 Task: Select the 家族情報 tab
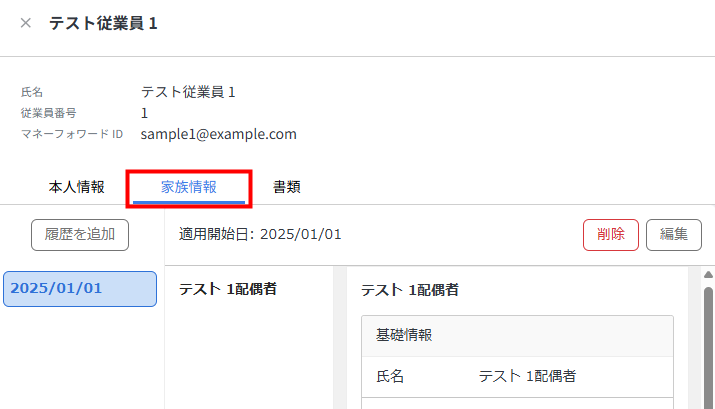[x=189, y=186]
